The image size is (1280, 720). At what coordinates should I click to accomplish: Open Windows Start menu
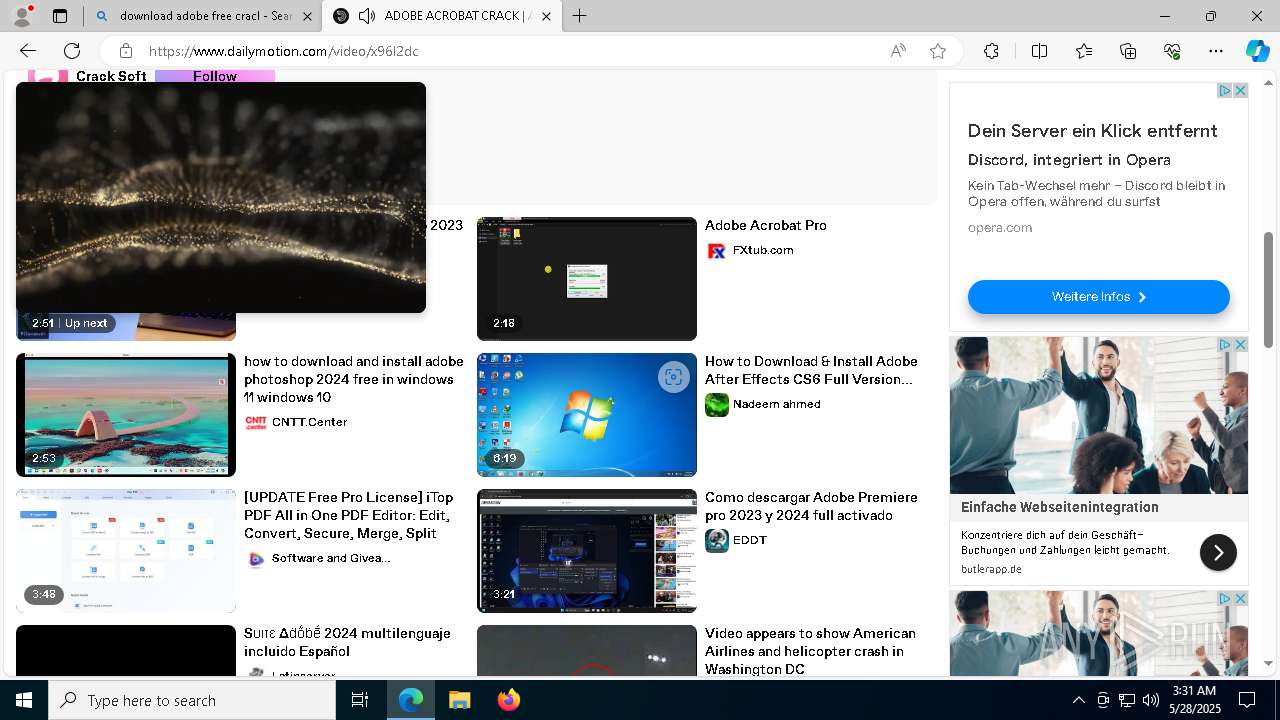[24, 700]
